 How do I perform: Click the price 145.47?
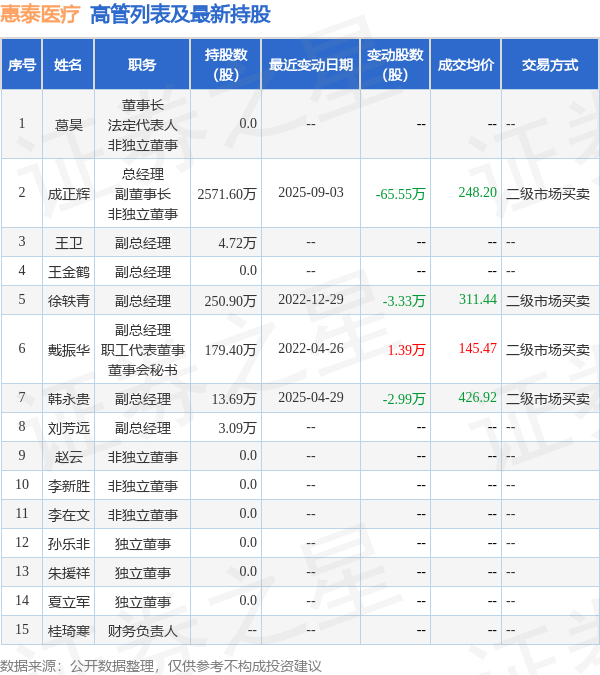pos(477,348)
